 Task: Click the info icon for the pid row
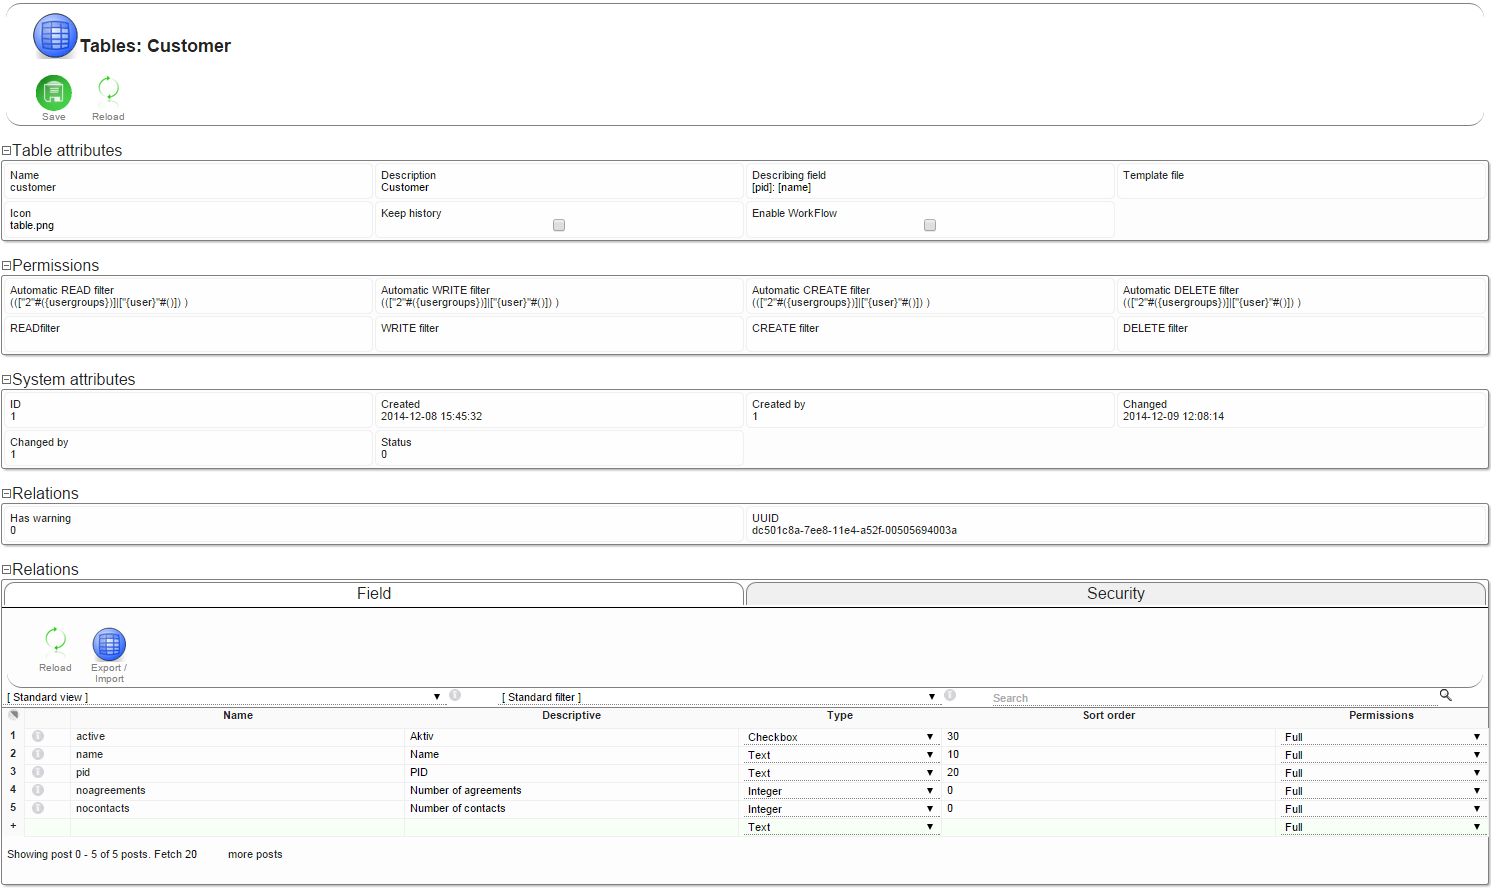coord(38,772)
